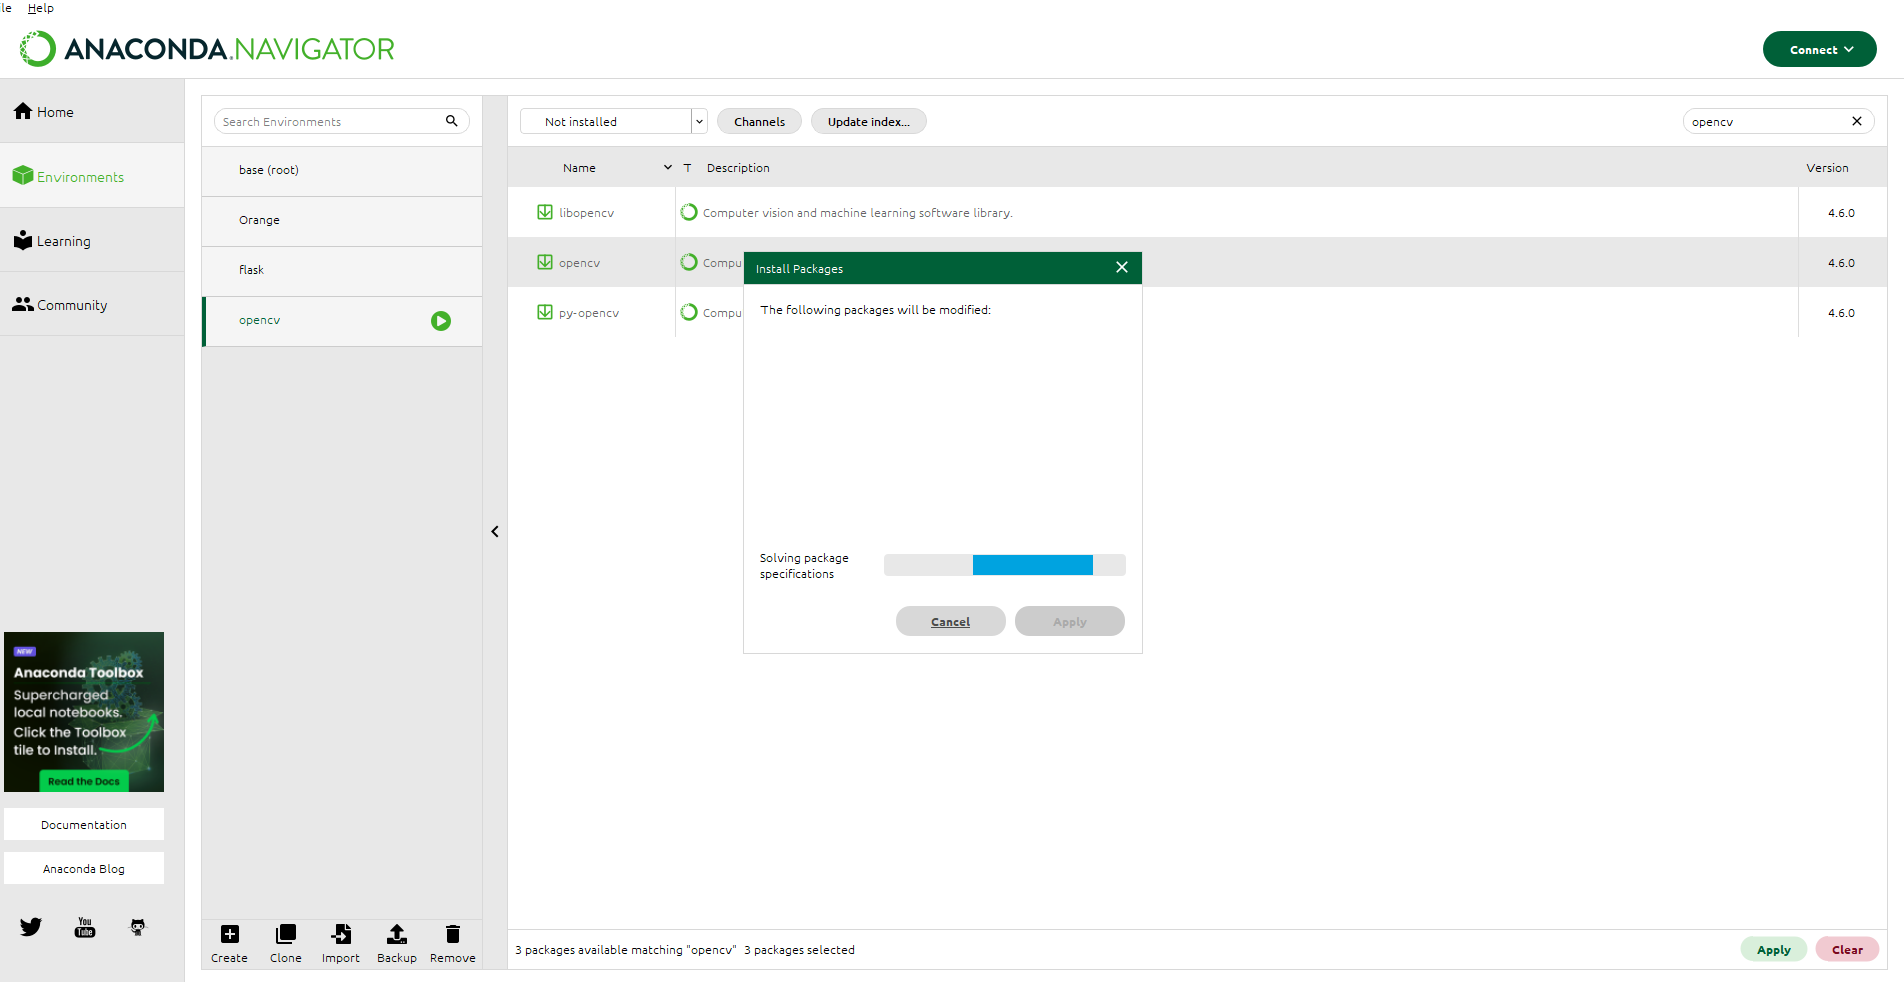This screenshot has width=1904, height=982.
Task: Backup the environment
Action: tap(397, 944)
